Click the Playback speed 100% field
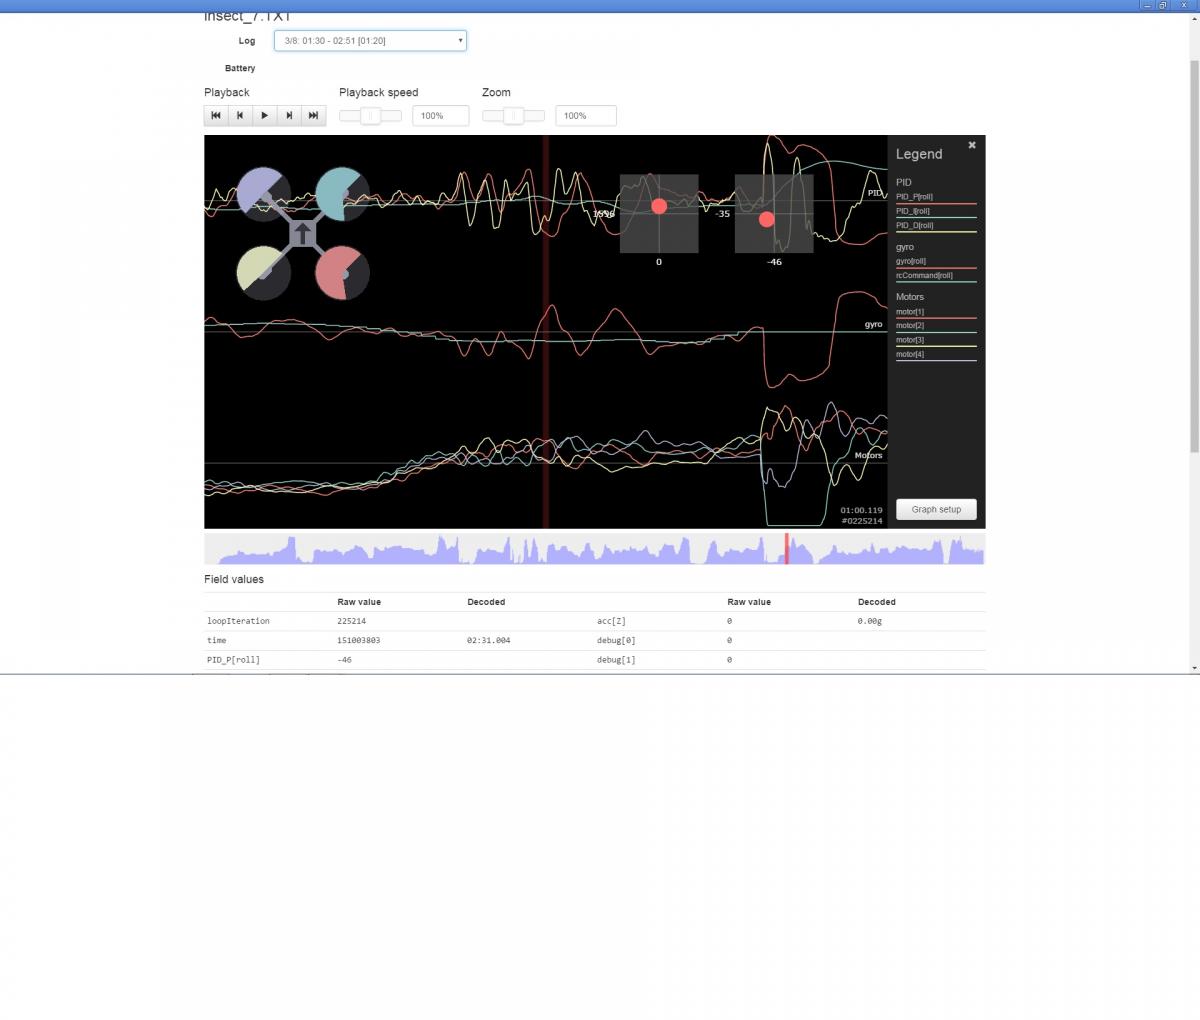The height and width of the screenshot is (1020, 1200). 440,116
